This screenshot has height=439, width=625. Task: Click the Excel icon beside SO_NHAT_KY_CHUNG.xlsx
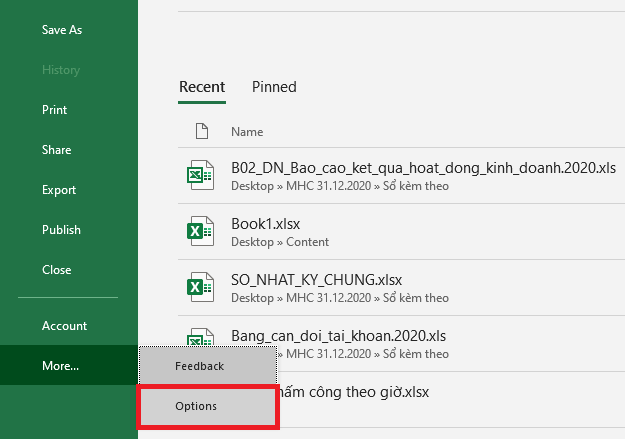(x=201, y=287)
